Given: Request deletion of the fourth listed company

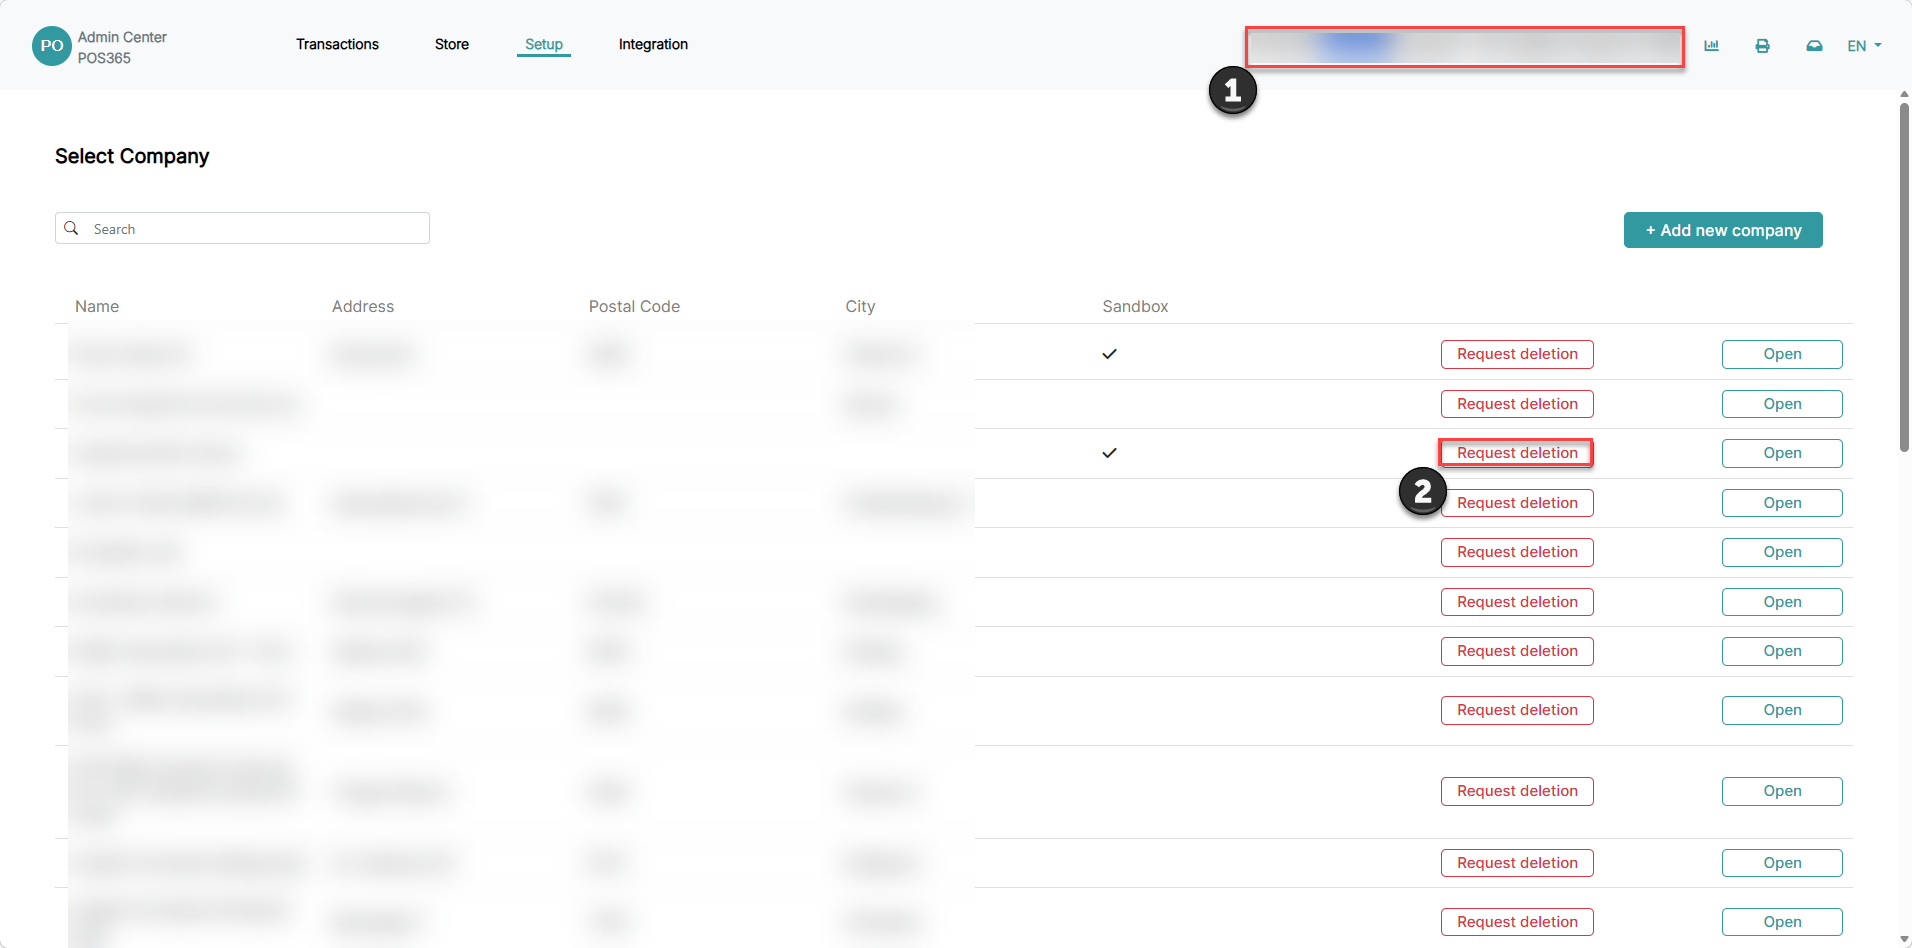Looking at the screenshot, I should tap(1517, 503).
